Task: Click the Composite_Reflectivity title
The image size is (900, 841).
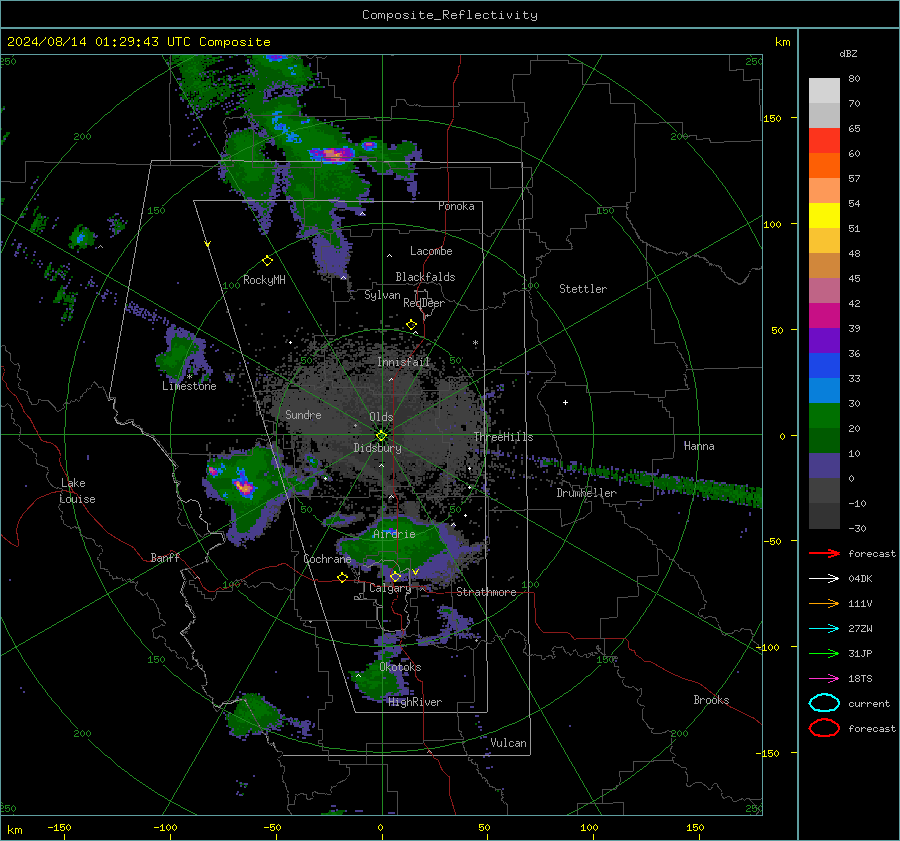Action: 450,15
